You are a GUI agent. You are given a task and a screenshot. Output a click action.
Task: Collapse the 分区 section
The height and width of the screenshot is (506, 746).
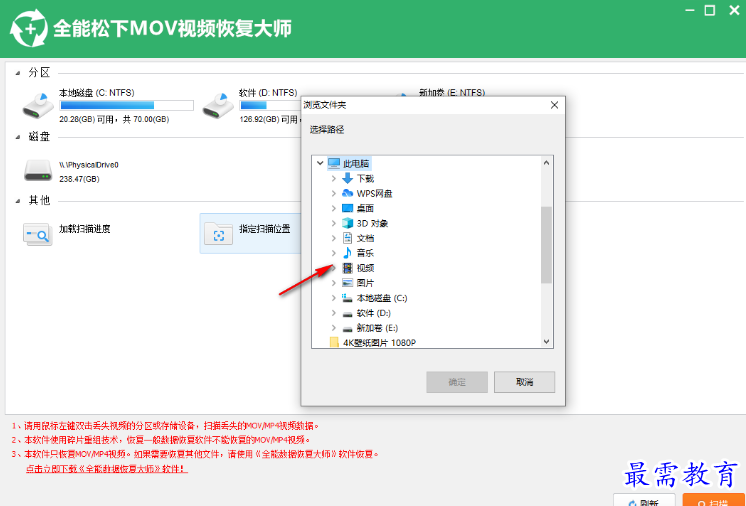pyautogui.click(x=18, y=73)
